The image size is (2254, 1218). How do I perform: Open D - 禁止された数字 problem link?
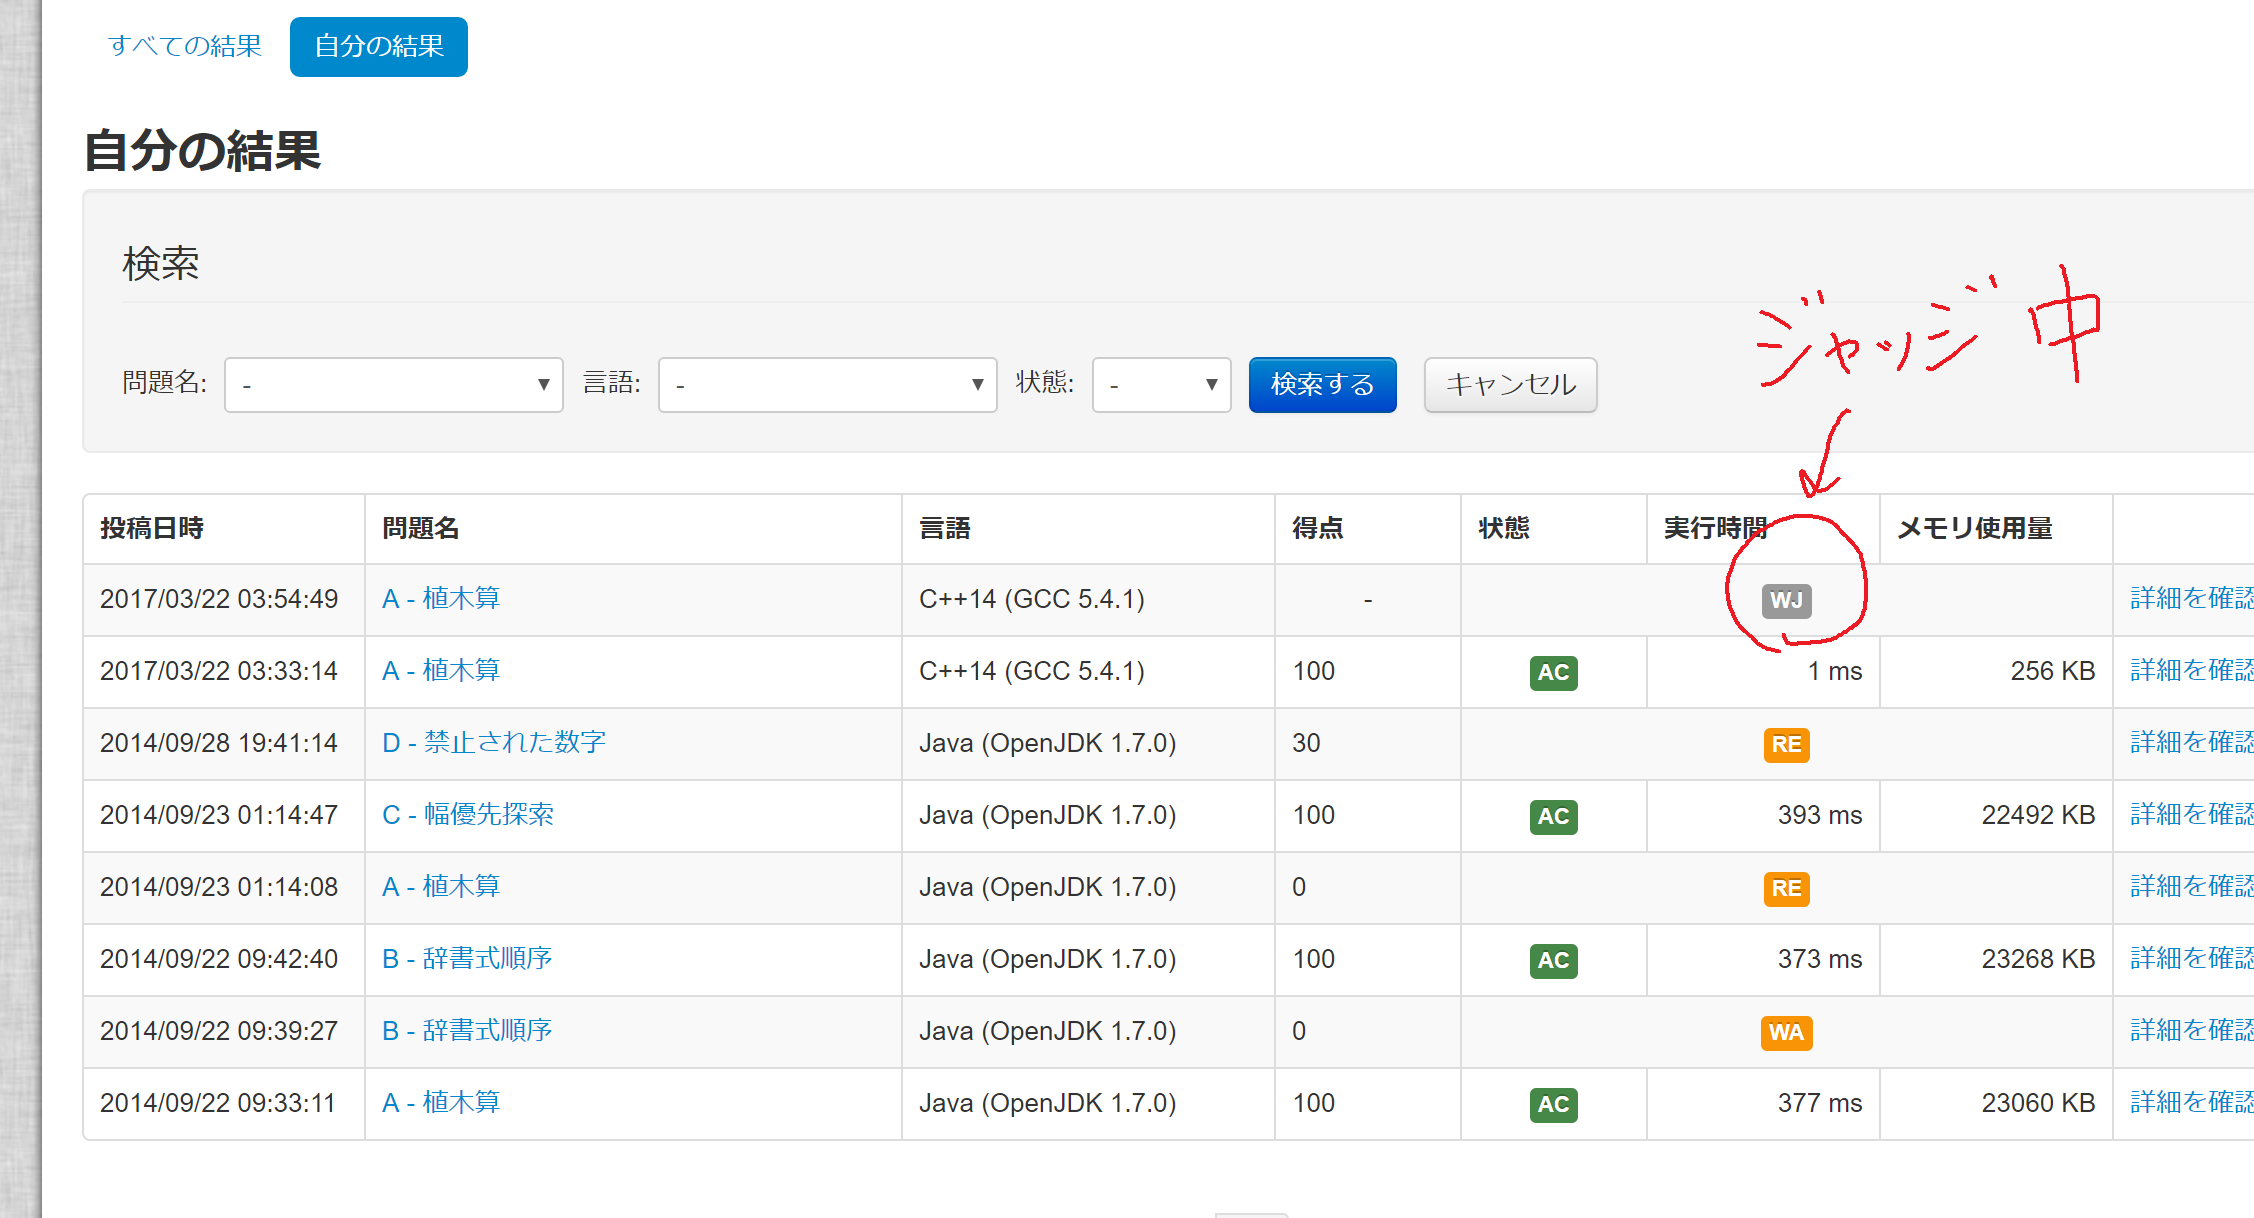[494, 743]
